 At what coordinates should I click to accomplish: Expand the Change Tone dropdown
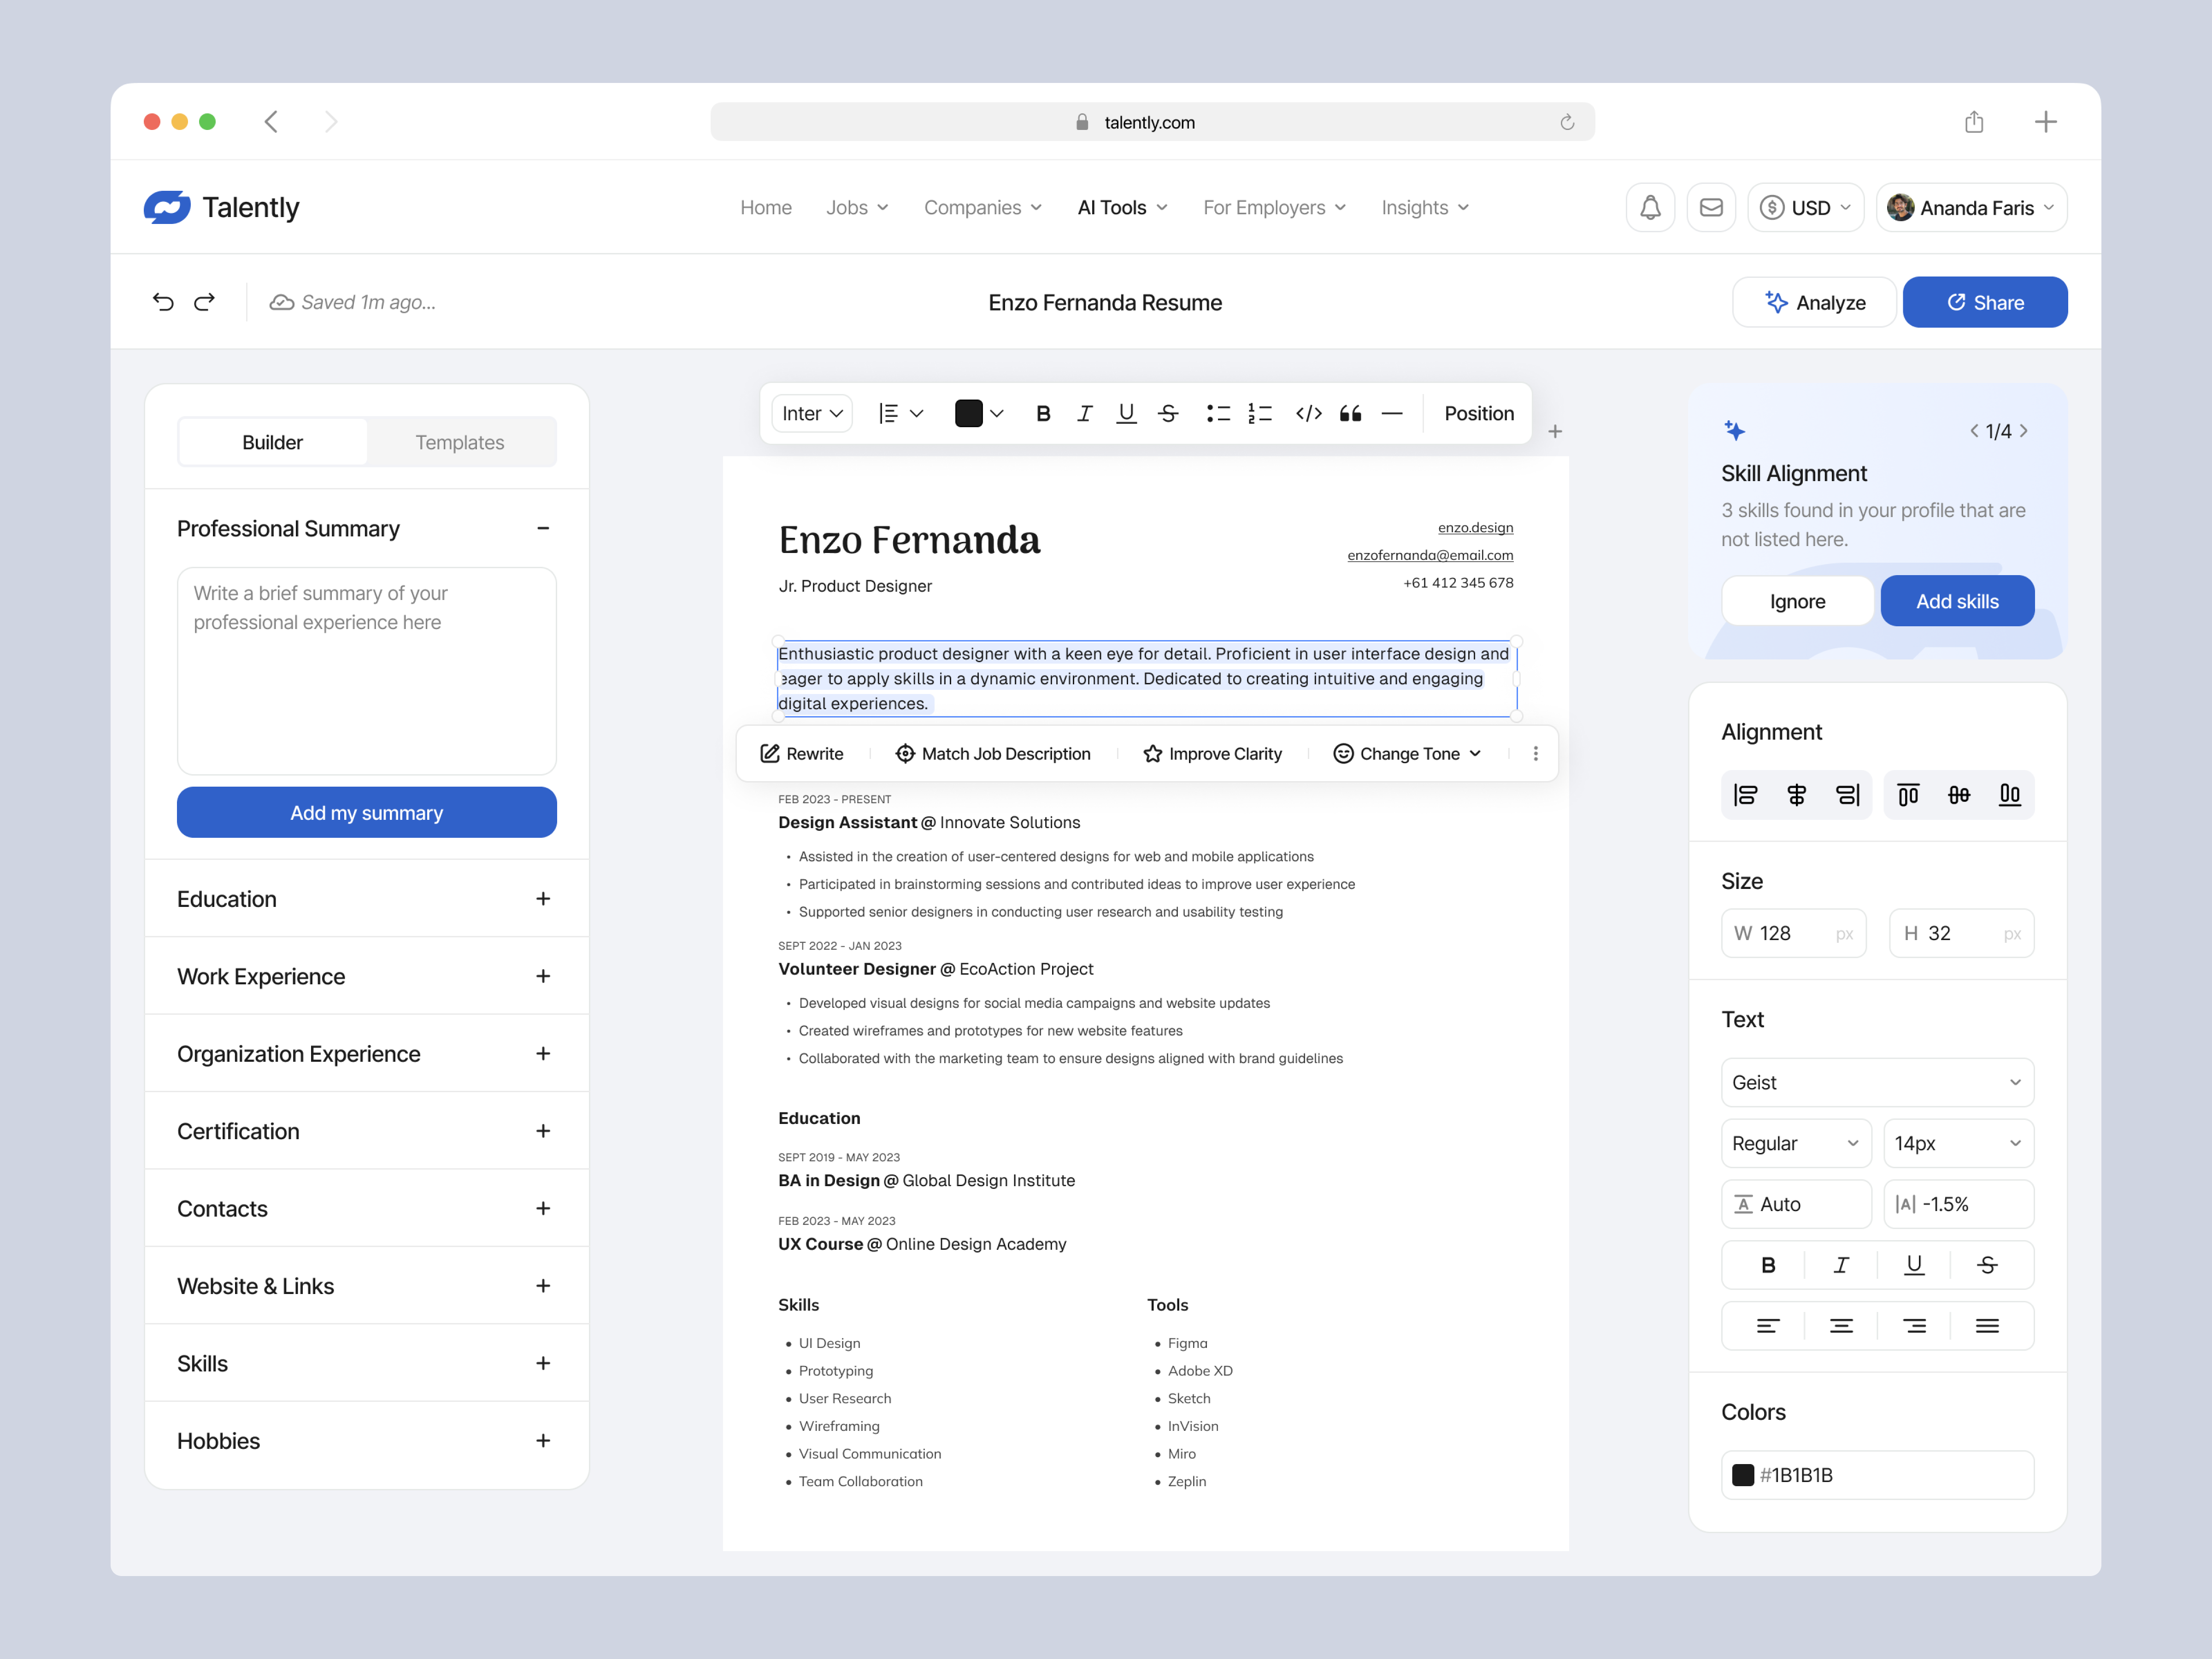(1407, 753)
